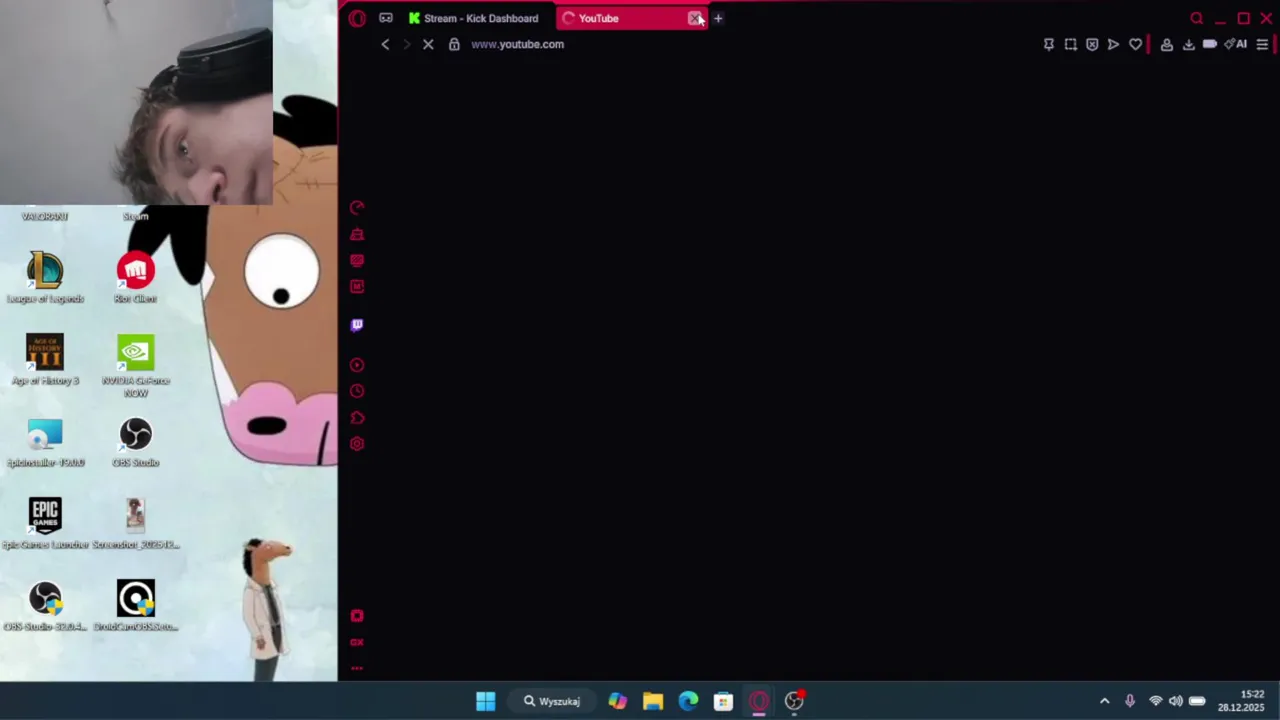This screenshot has width=1280, height=720.
Task: Click Opera GX taskbar icon
Action: tap(758, 701)
